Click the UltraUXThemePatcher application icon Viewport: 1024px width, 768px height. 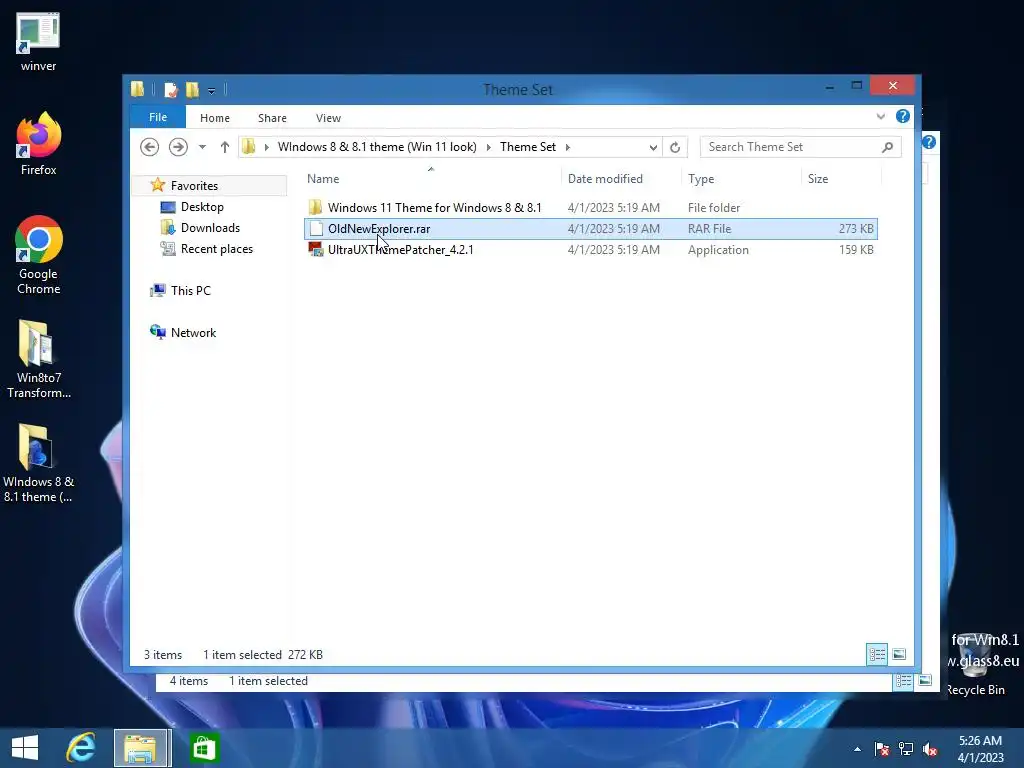316,249
